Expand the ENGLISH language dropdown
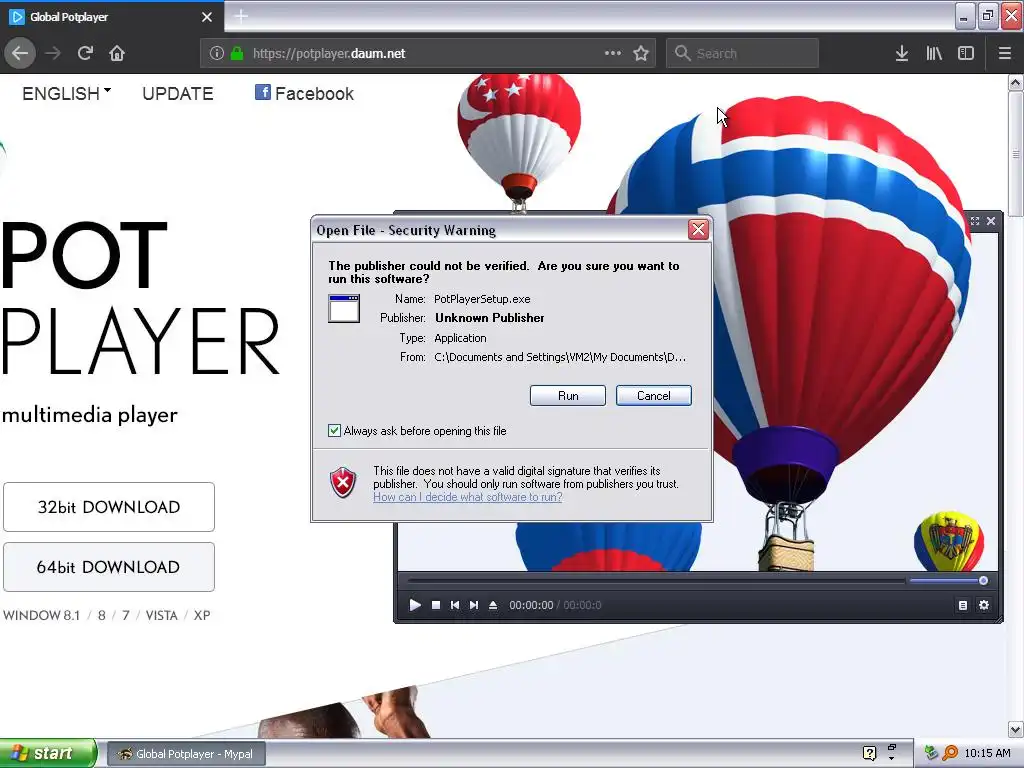This screenshot has height=768, width=1024. point(66,93)
